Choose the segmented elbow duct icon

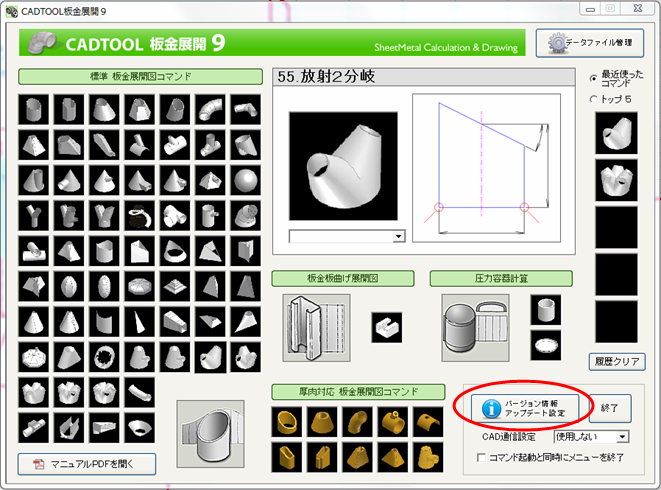tap(210, 109)
